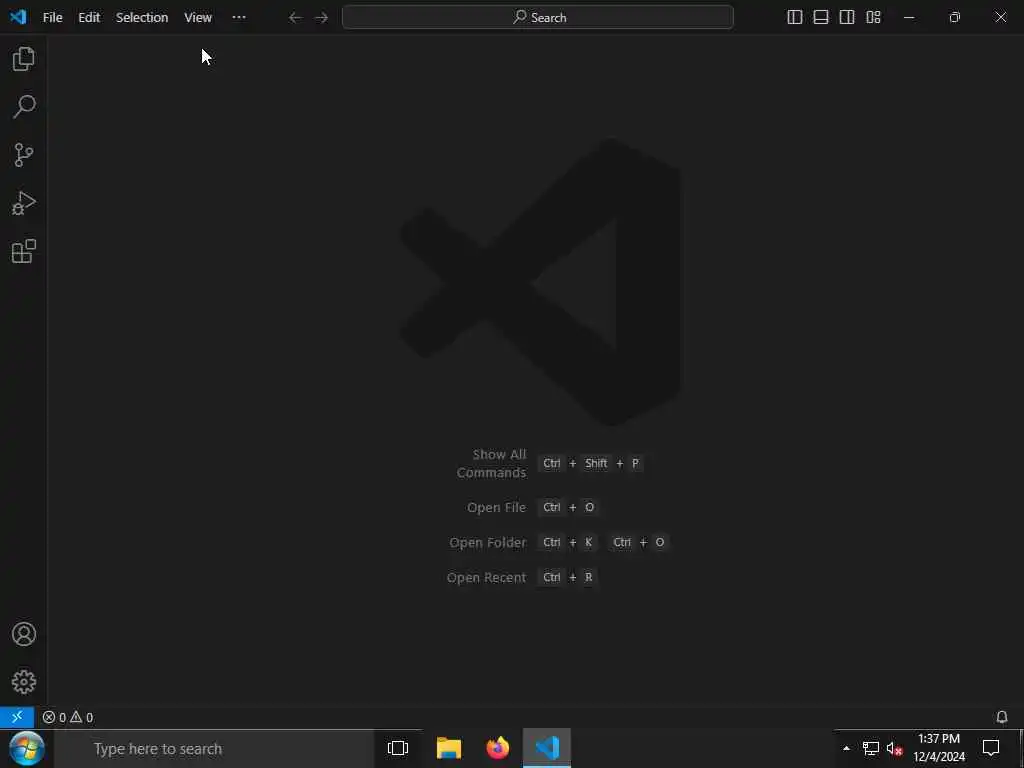Open the Manage gear icon
This screenshot has width=1024, height=768.
pos(24,682)
